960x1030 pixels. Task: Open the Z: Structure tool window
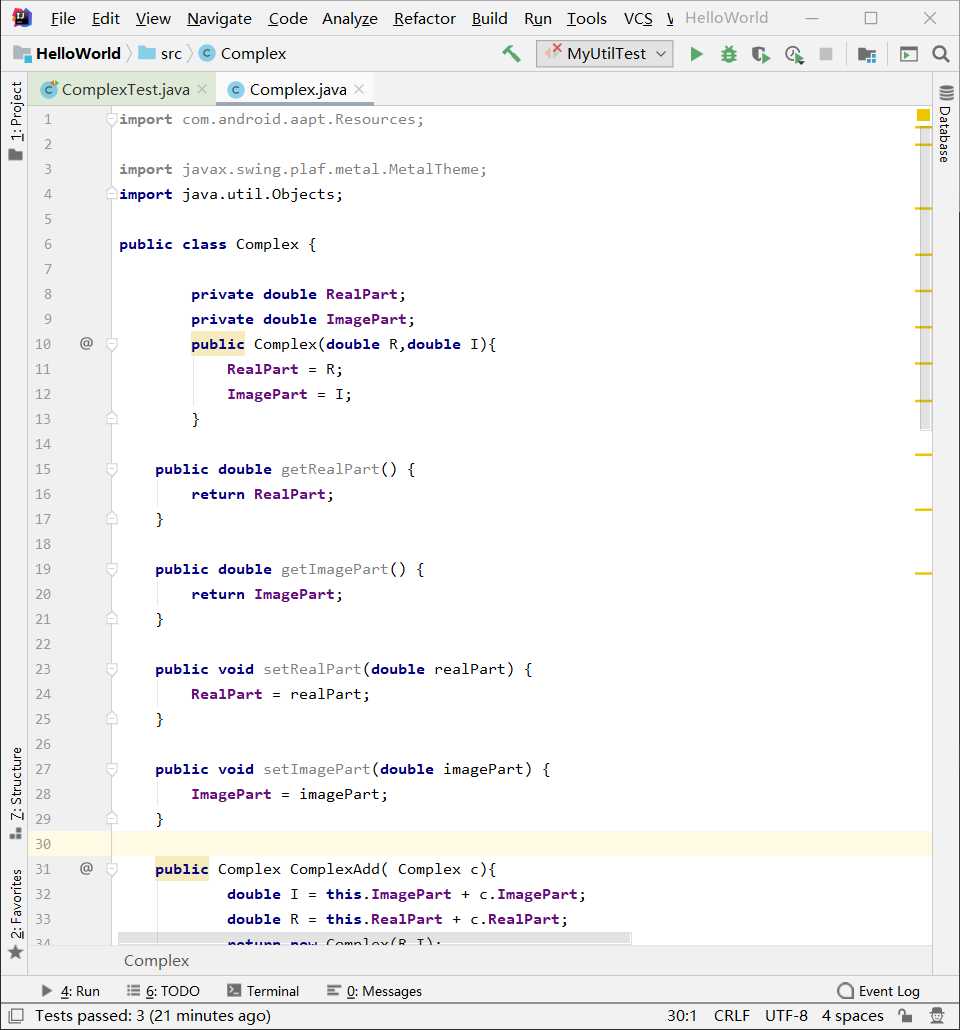click(16, 792)
